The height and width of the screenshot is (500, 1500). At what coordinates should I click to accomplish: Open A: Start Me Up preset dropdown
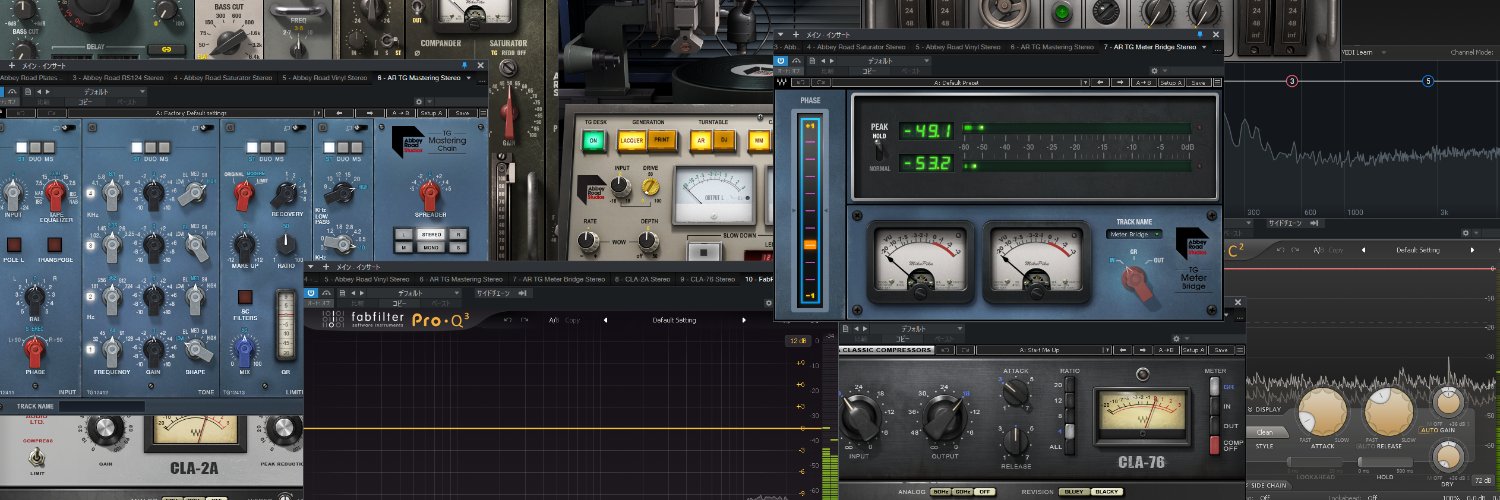pos(1043,350)
